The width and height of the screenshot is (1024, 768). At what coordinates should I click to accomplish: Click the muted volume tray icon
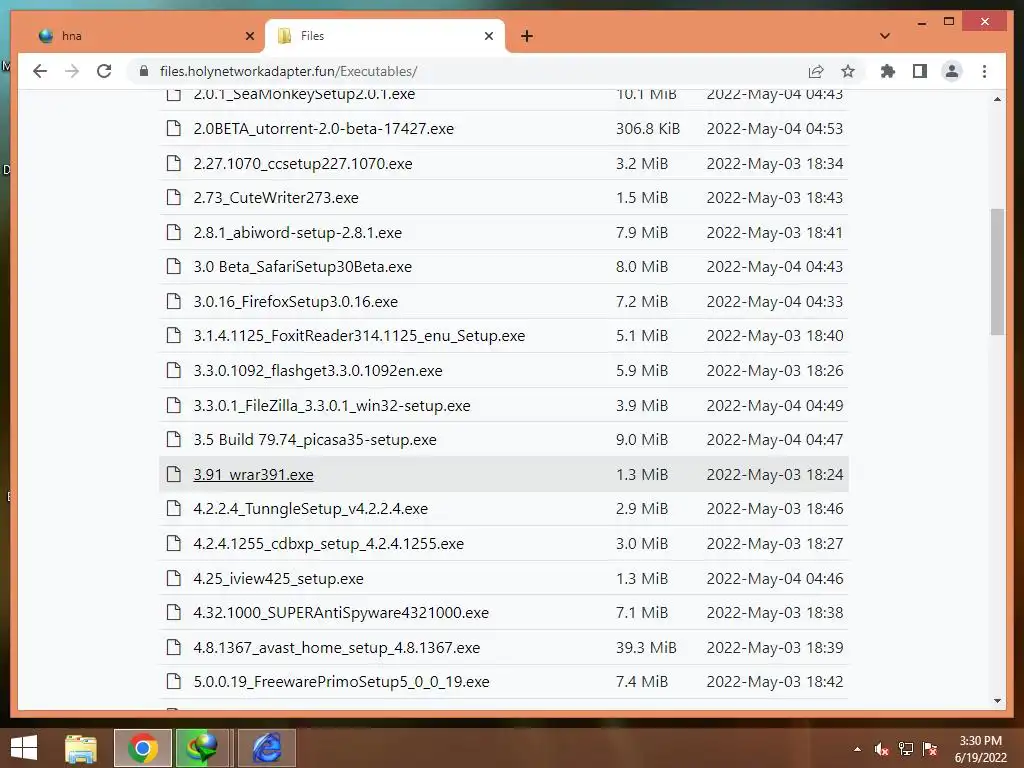coord(882,749)
